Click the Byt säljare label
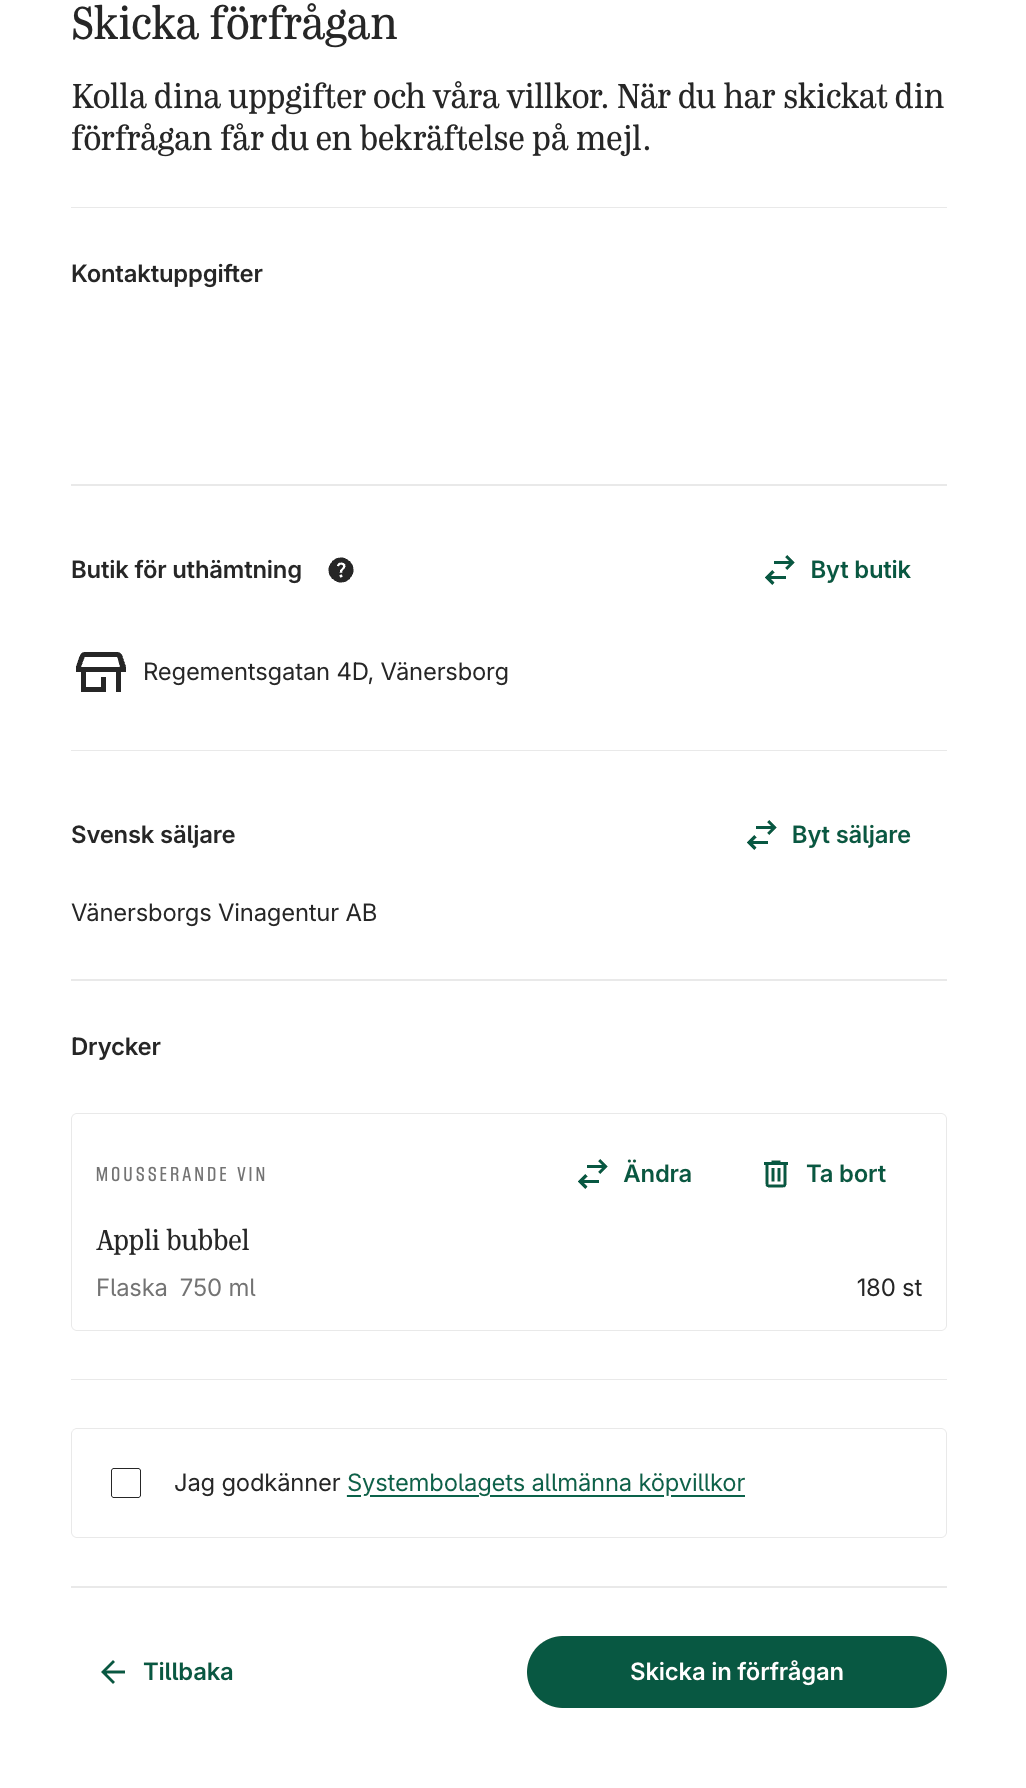The width and height of the screenshot is (1026, 1788). tap(851, 835)
